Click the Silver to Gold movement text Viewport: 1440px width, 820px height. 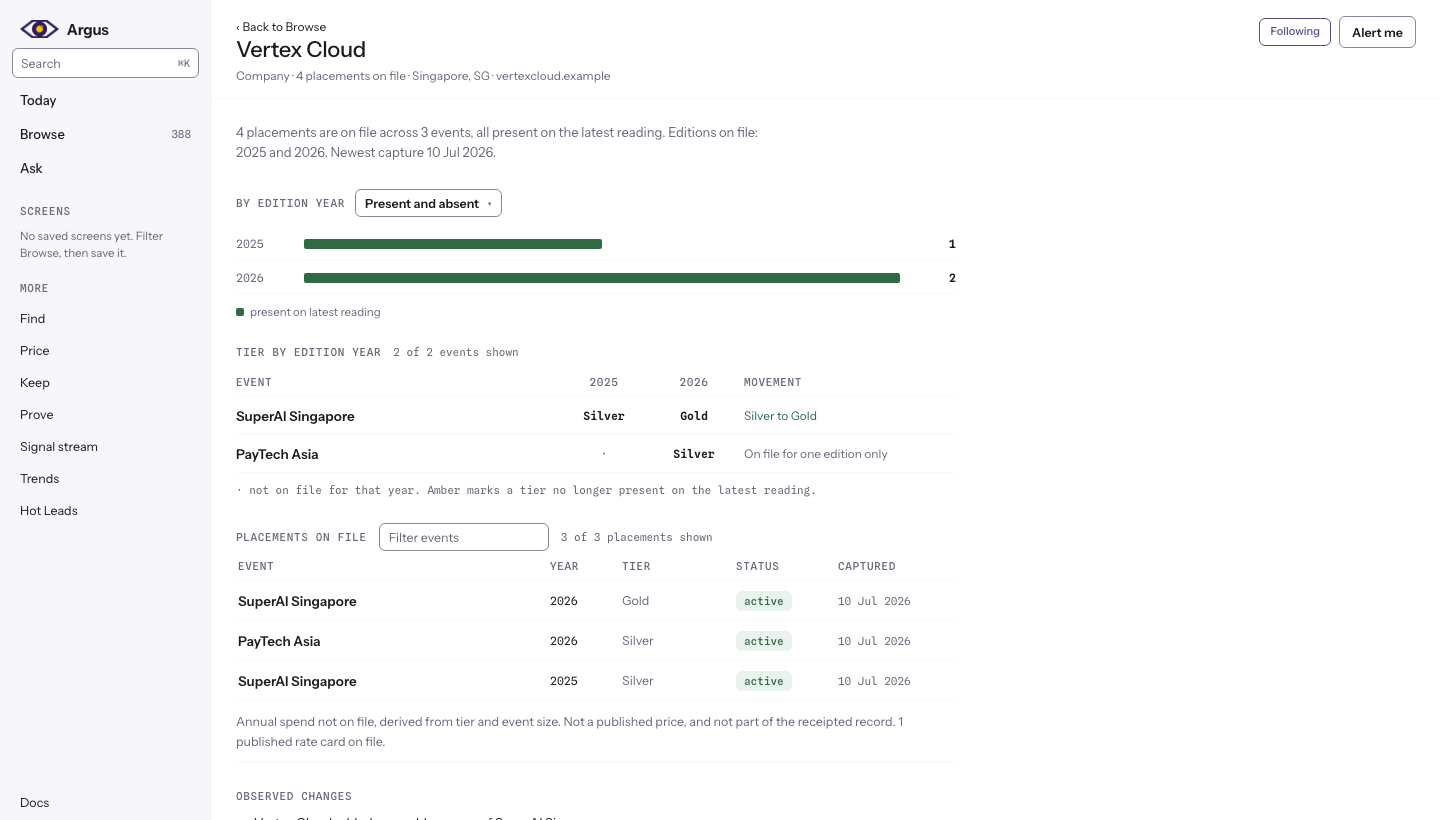[780, 416]
